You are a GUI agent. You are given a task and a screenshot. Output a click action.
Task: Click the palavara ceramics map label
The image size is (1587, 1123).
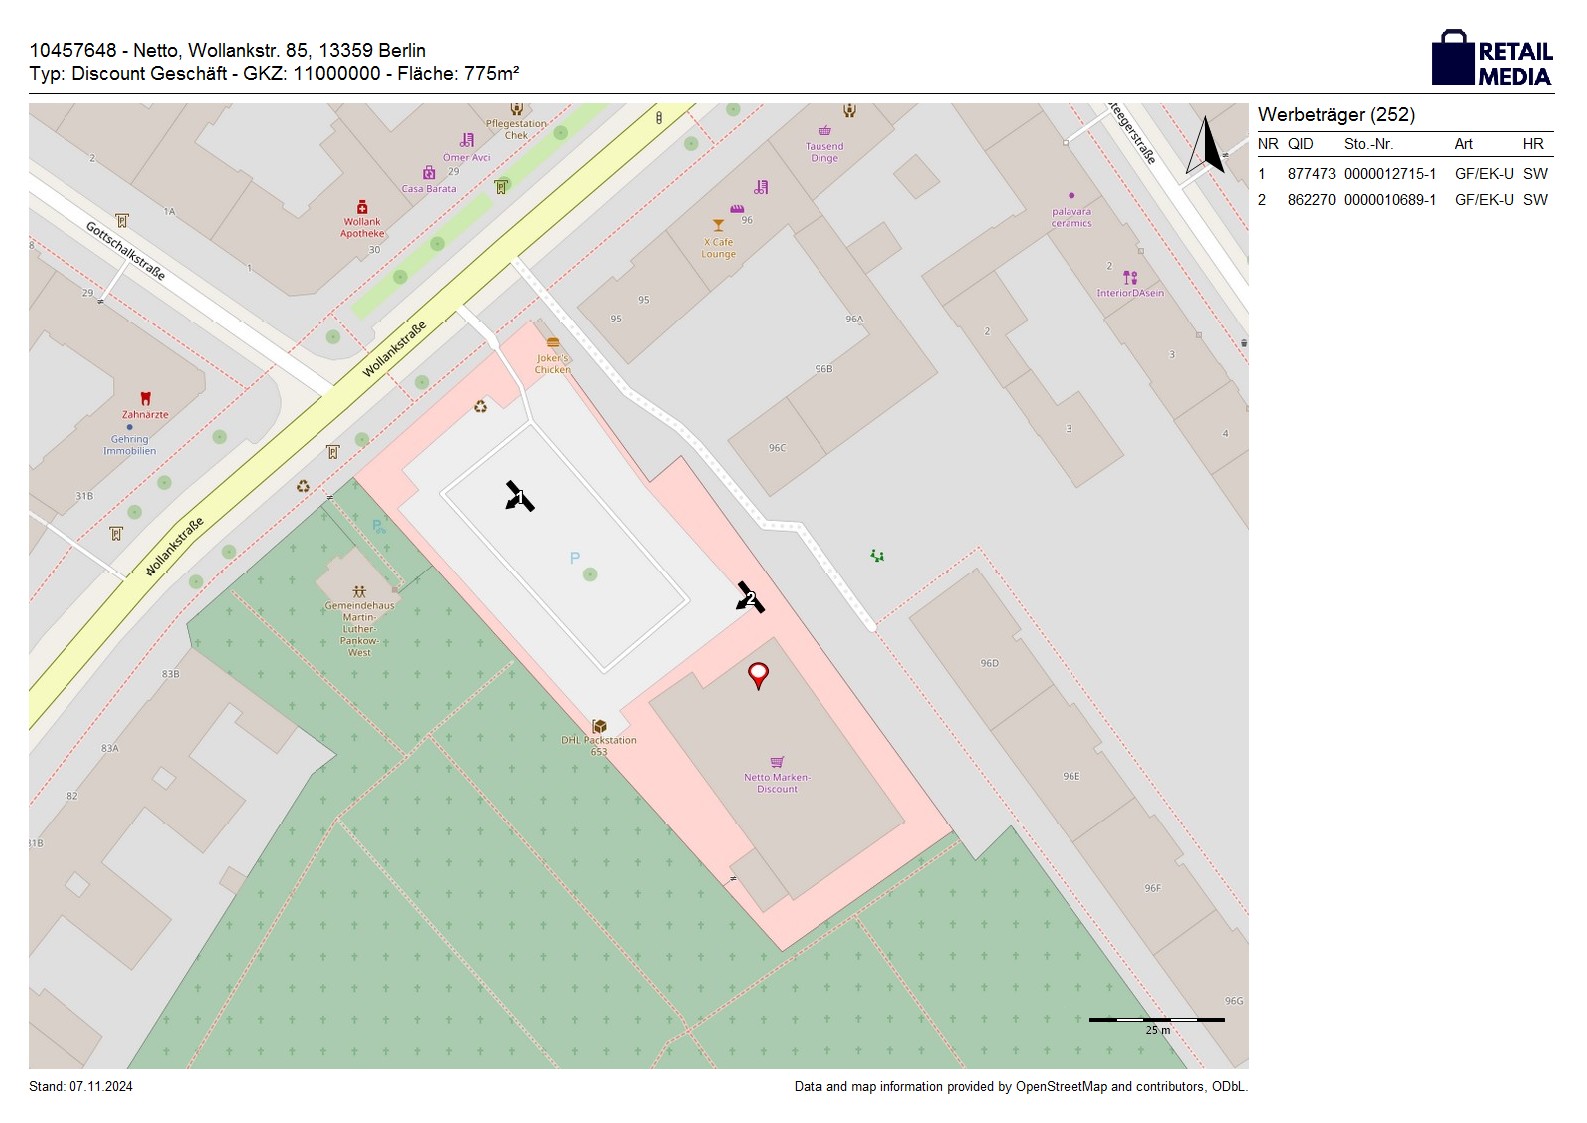tap(1071, 217)
